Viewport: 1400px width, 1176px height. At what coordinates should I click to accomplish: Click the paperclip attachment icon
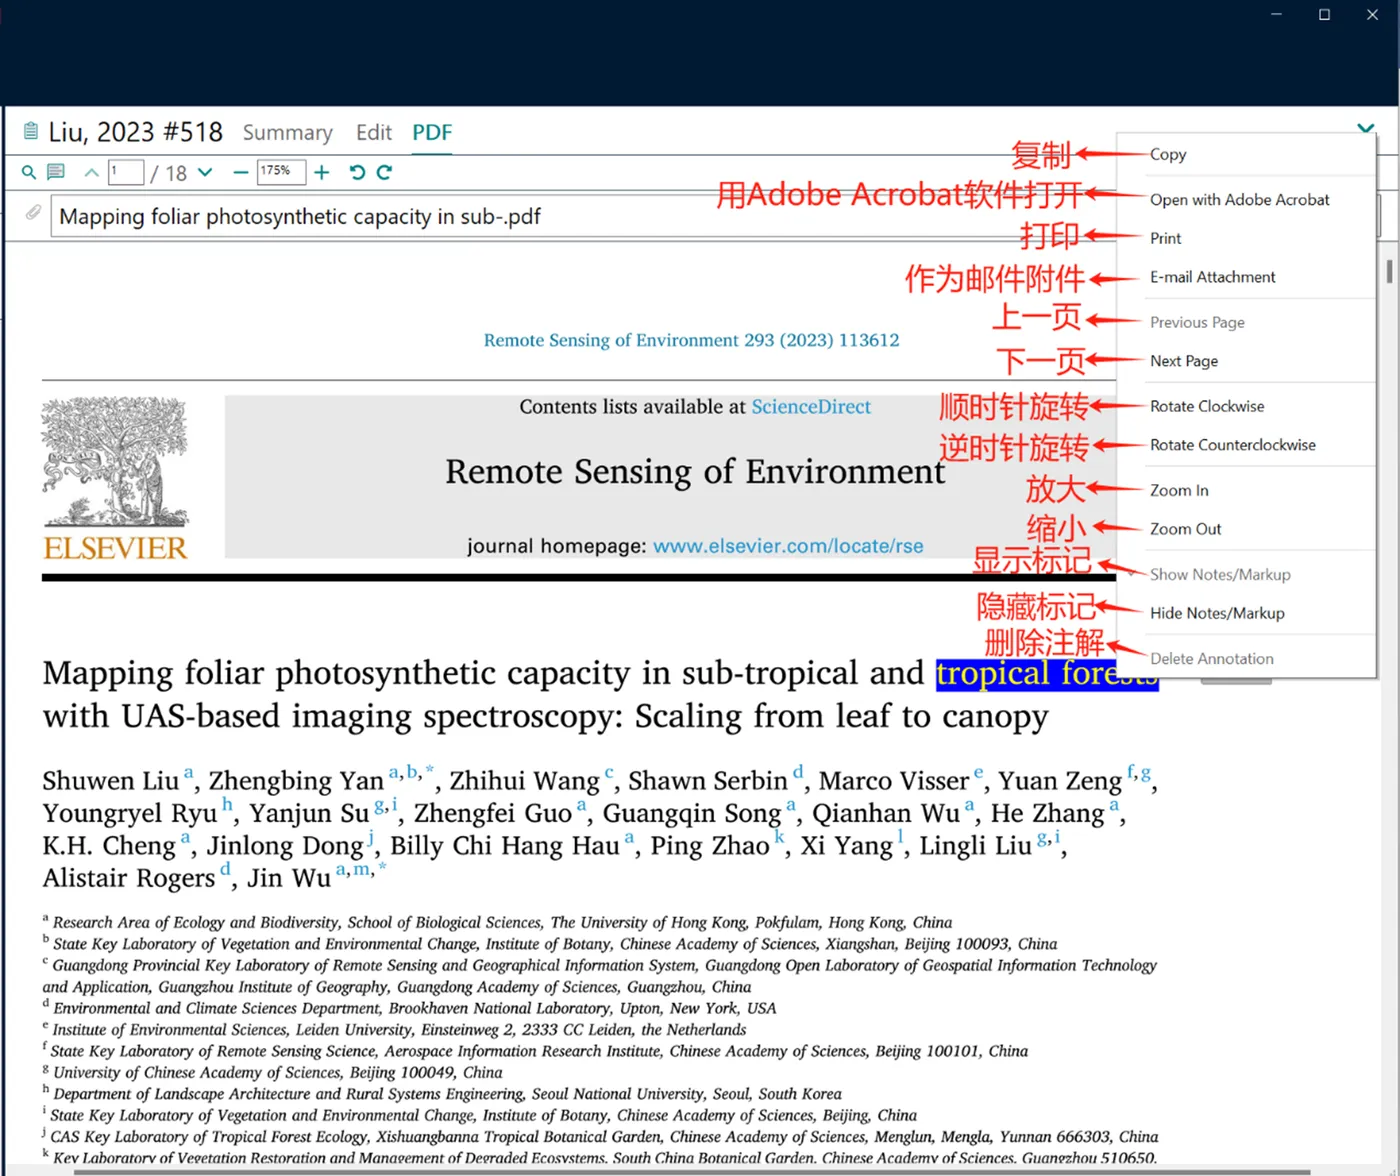(33, 213)
